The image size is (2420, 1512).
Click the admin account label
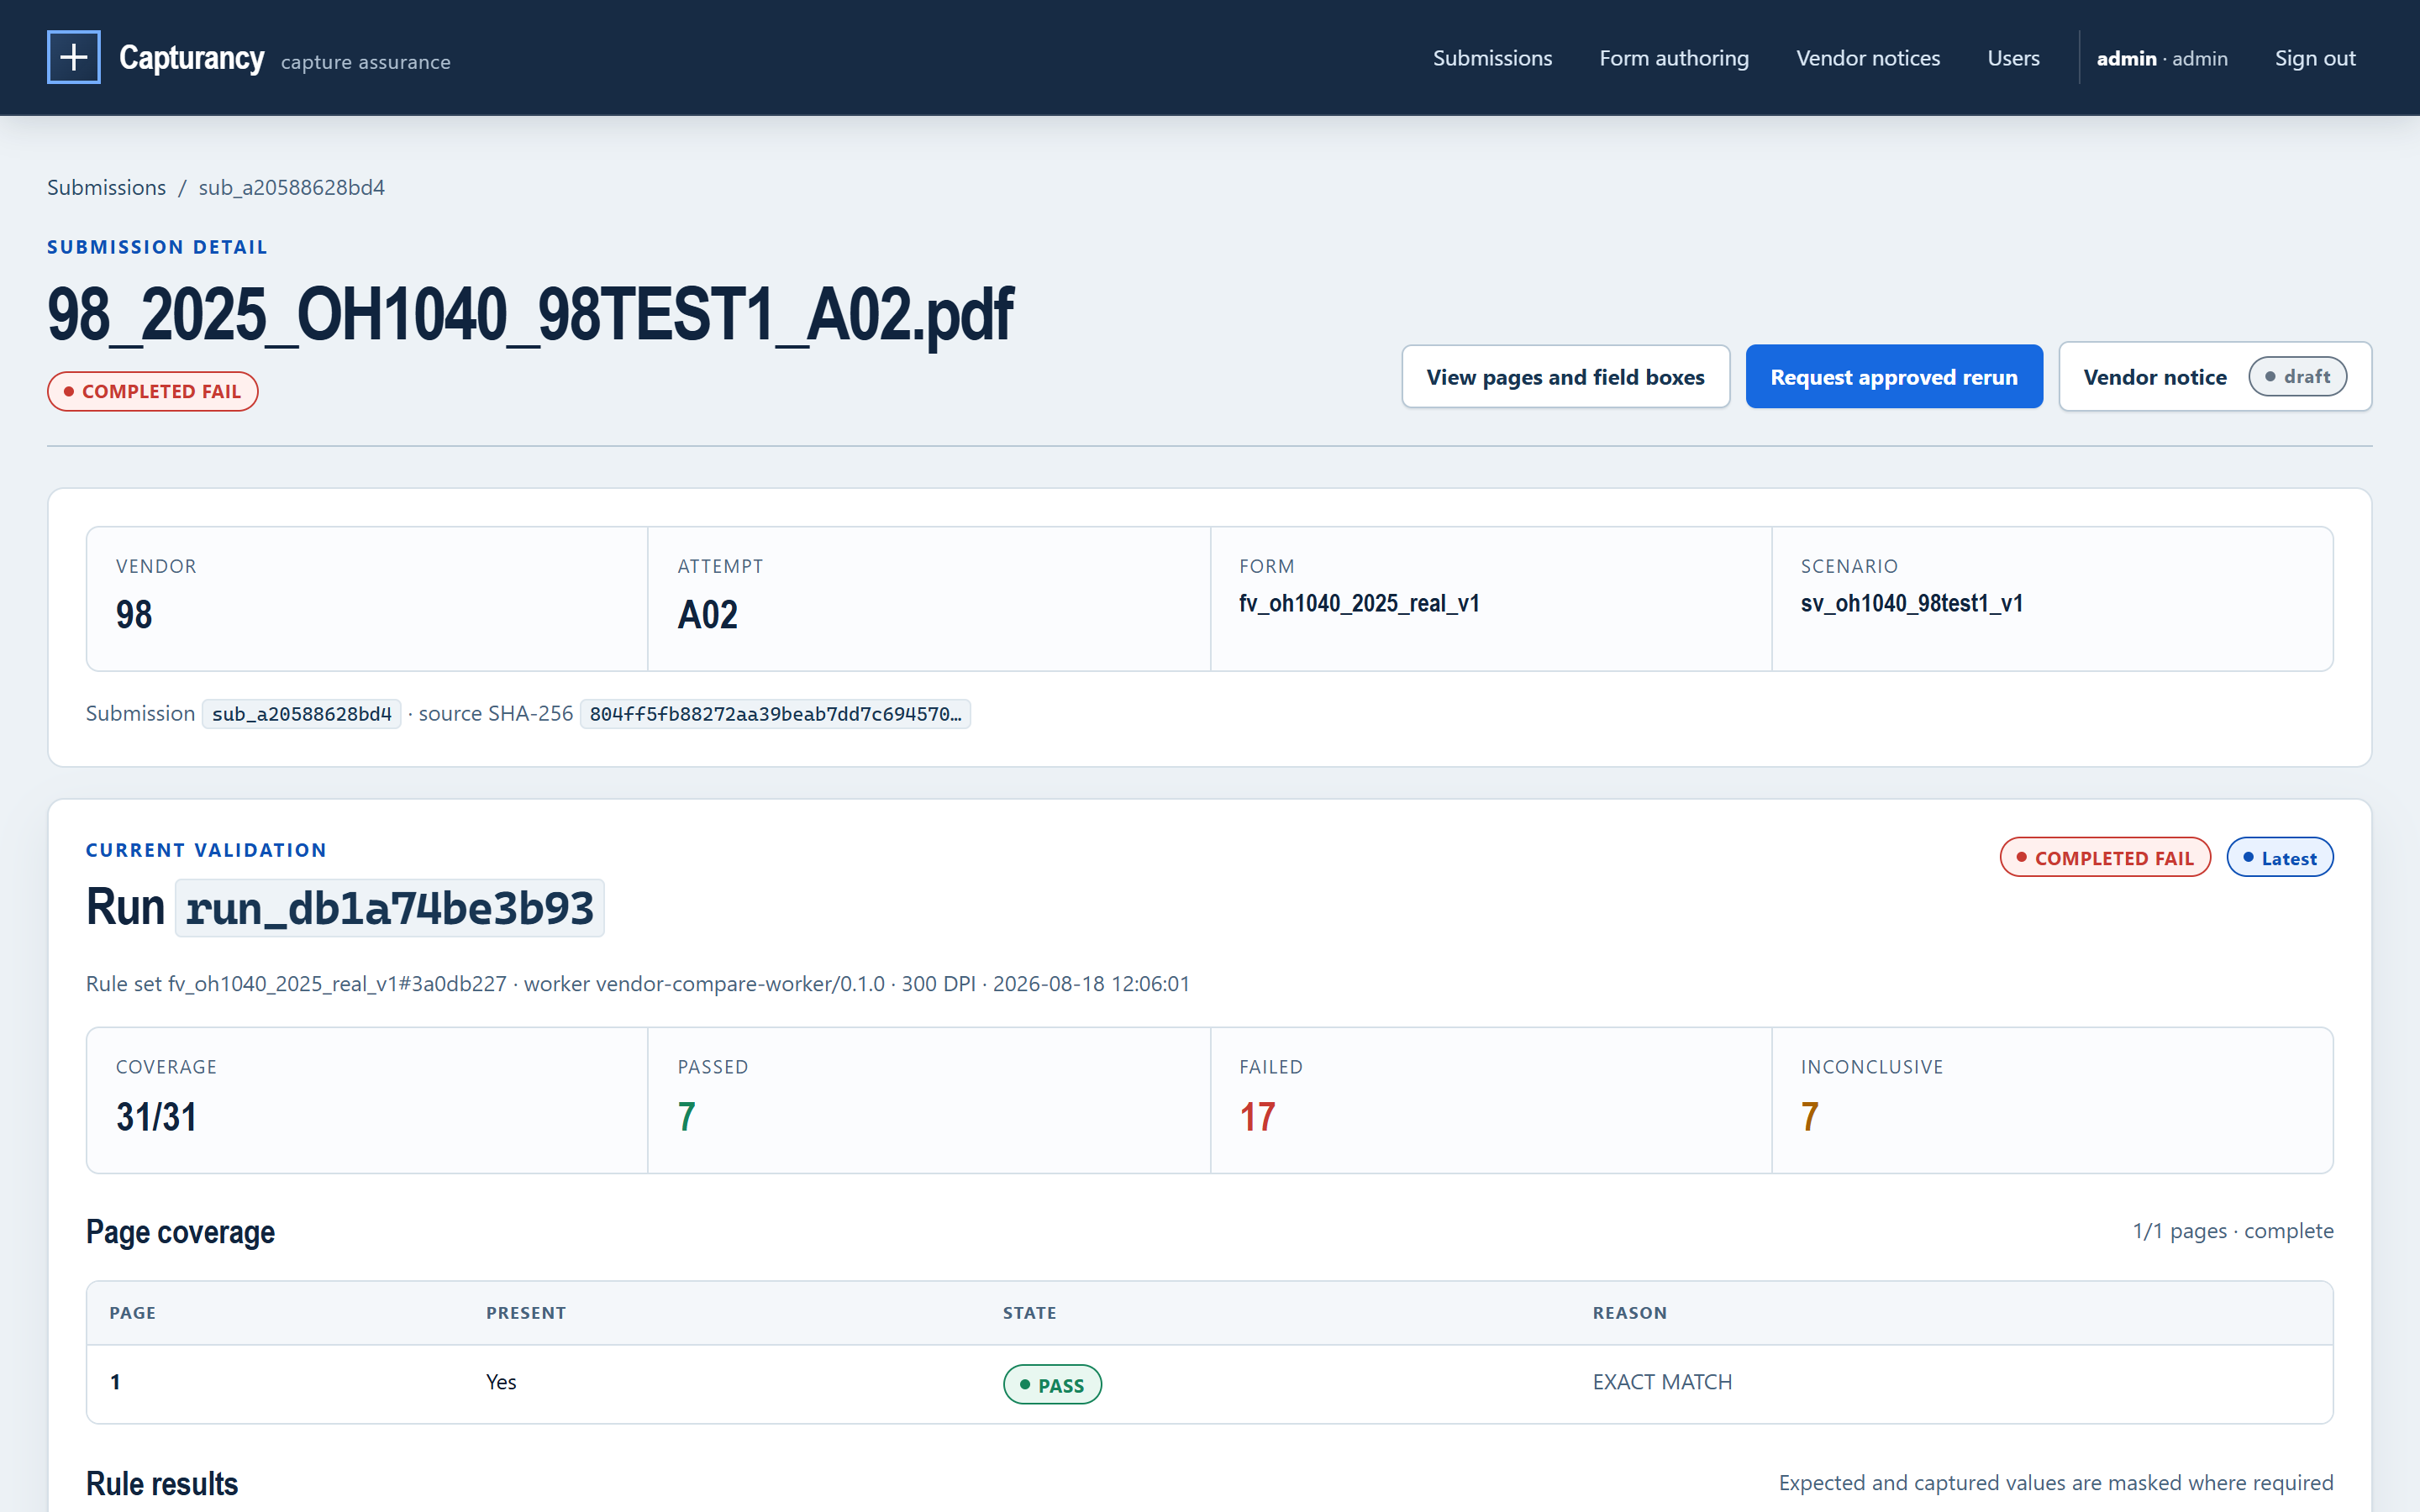point(2162,59)
